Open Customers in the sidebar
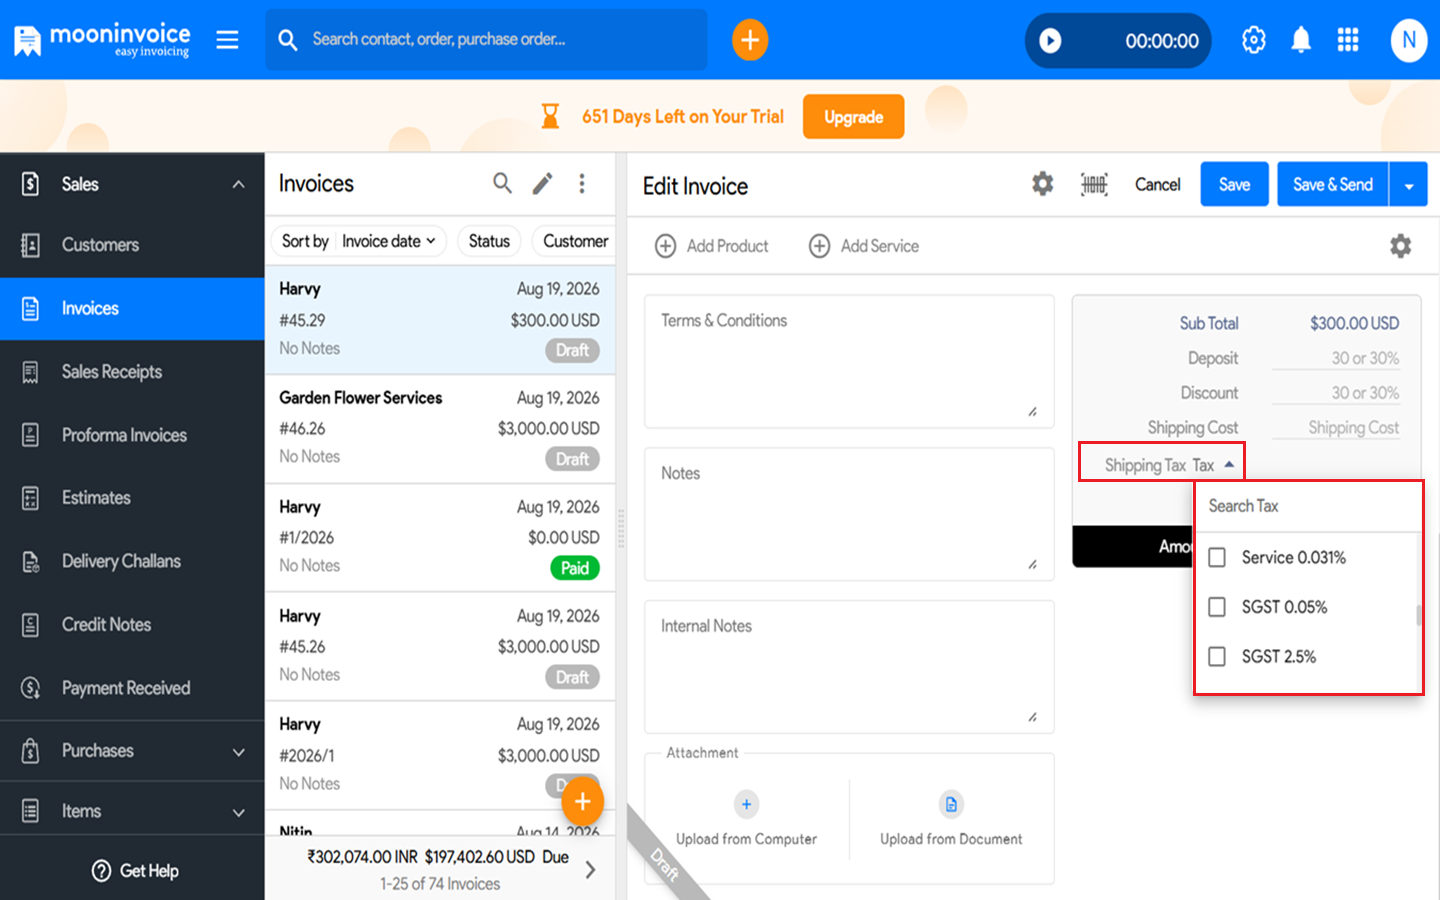 [x=132, y=245]
